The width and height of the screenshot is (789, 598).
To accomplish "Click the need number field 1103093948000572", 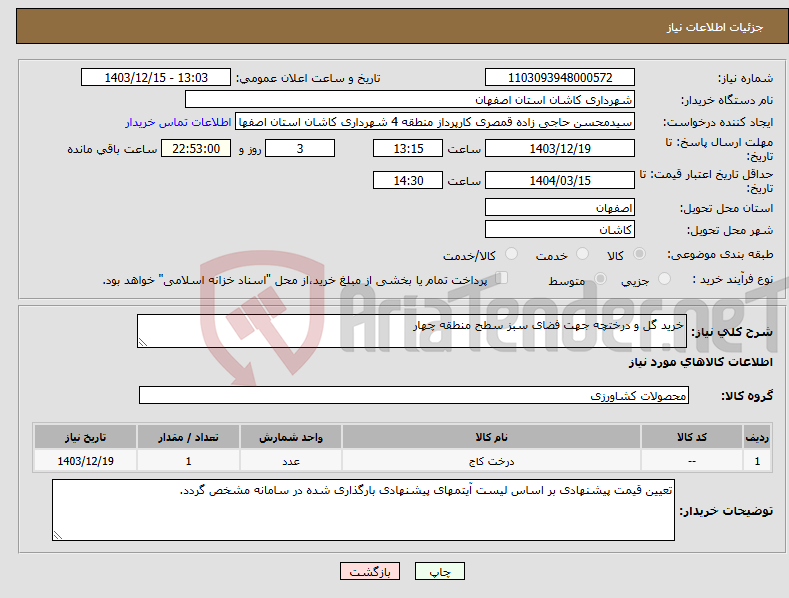I will pyautogui.click(x=560, y=78).
